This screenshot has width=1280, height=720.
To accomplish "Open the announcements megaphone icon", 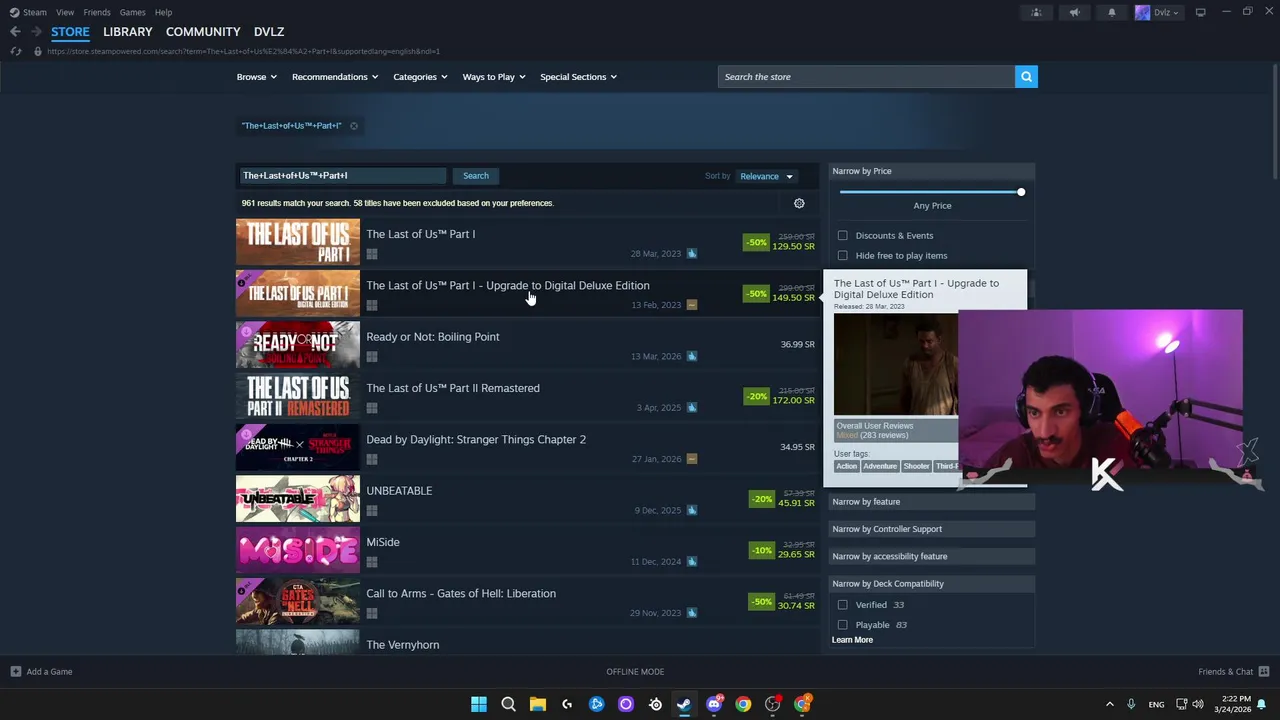I will (x=1074, y=12).
